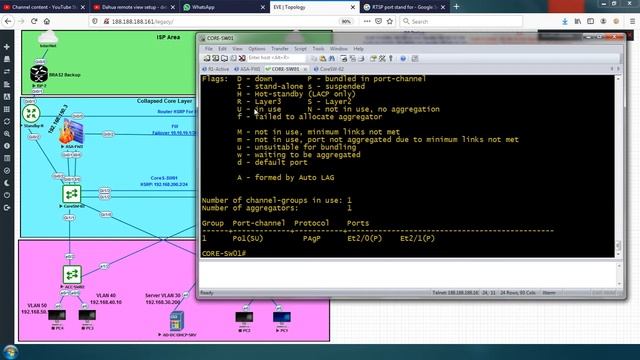The height and width of the screenshot is (360, 640).
Task: Switch to the ASA-FW session tab
Action: coord(247,69)
